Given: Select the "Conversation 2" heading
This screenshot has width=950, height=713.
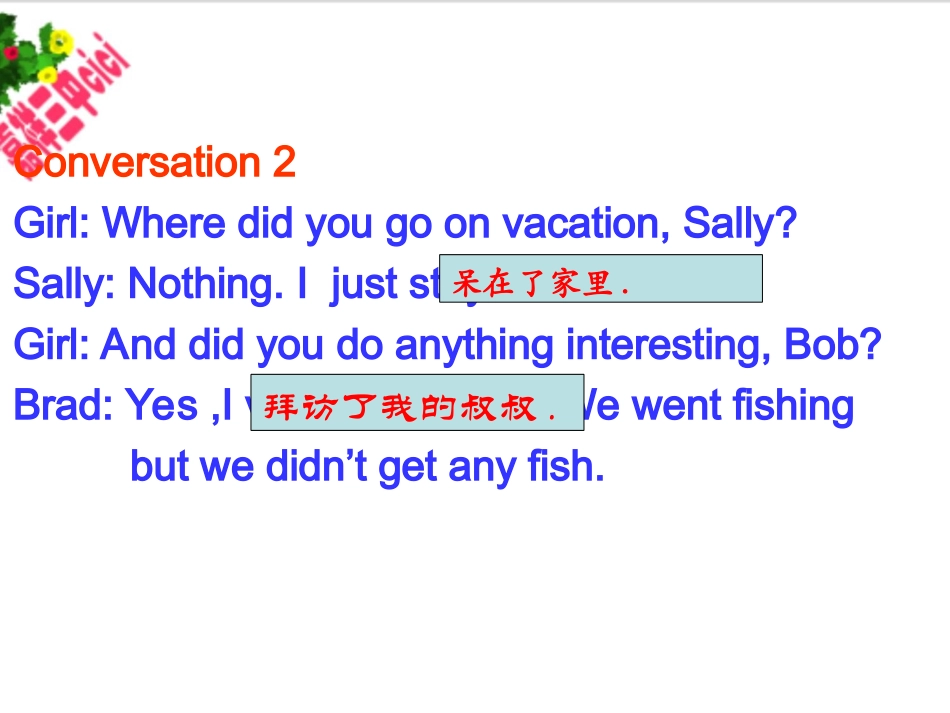Looking at the screenshot, I should [x=156, y=163].
